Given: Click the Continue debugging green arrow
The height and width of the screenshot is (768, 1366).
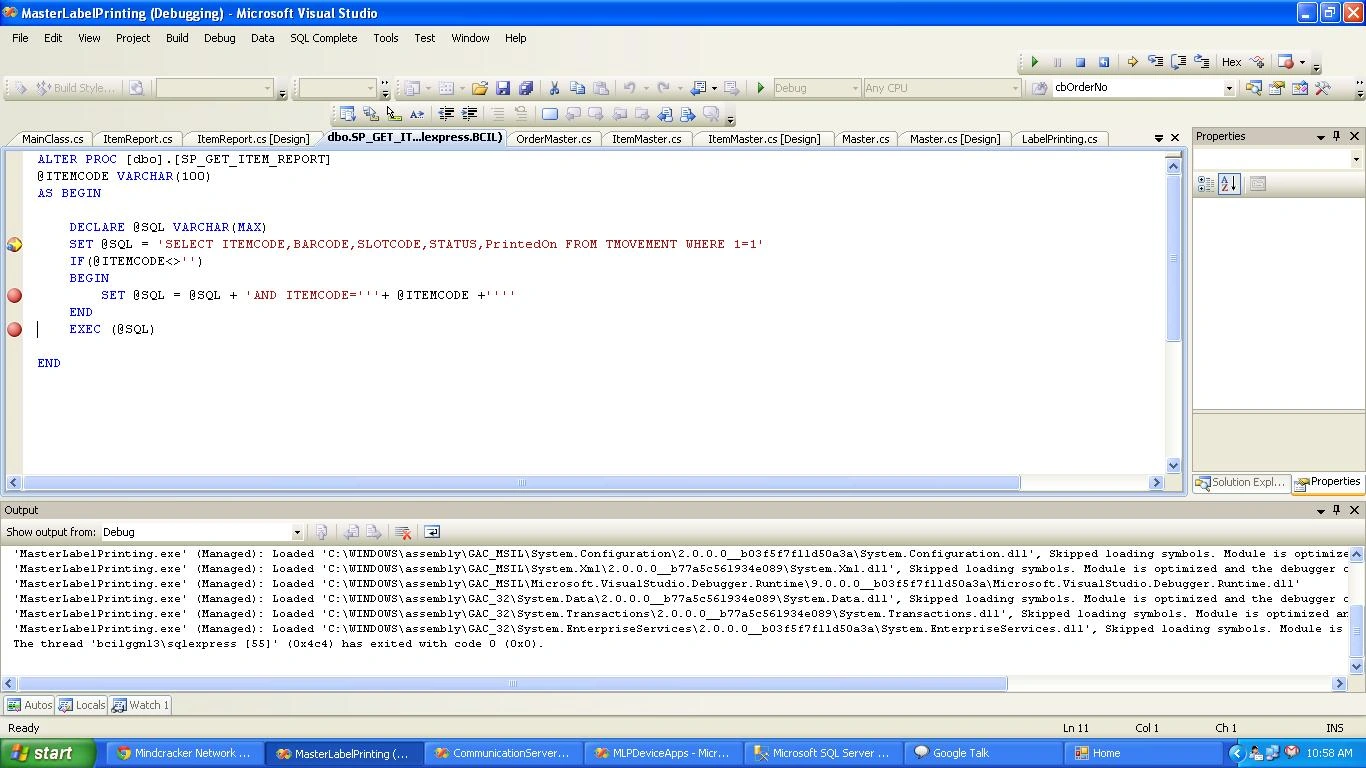Looking at the screenshot, I should (1035, 62).
